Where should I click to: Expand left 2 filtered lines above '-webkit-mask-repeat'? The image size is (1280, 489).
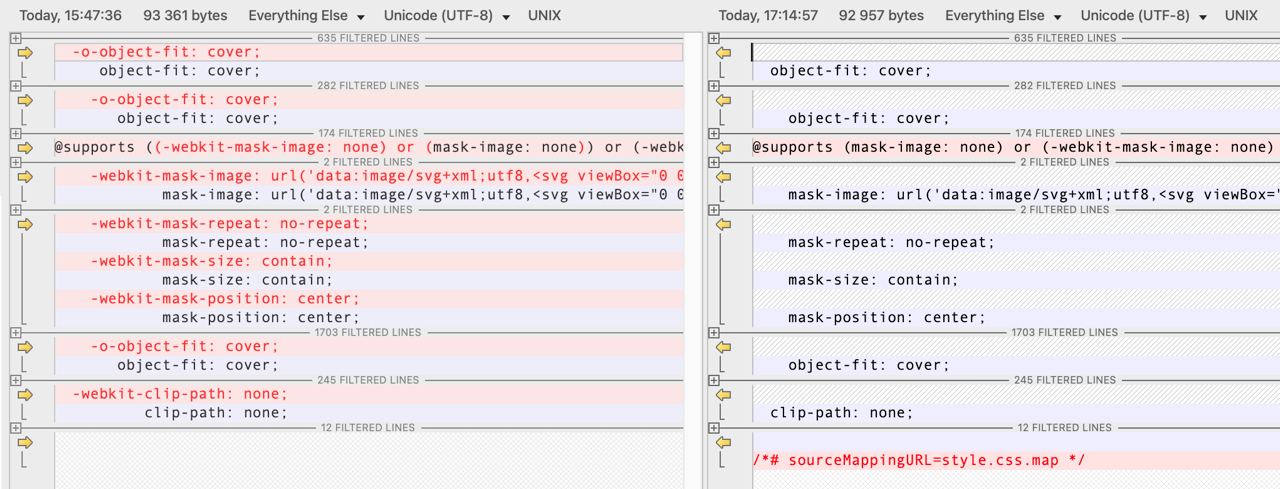tap(15, 210)
